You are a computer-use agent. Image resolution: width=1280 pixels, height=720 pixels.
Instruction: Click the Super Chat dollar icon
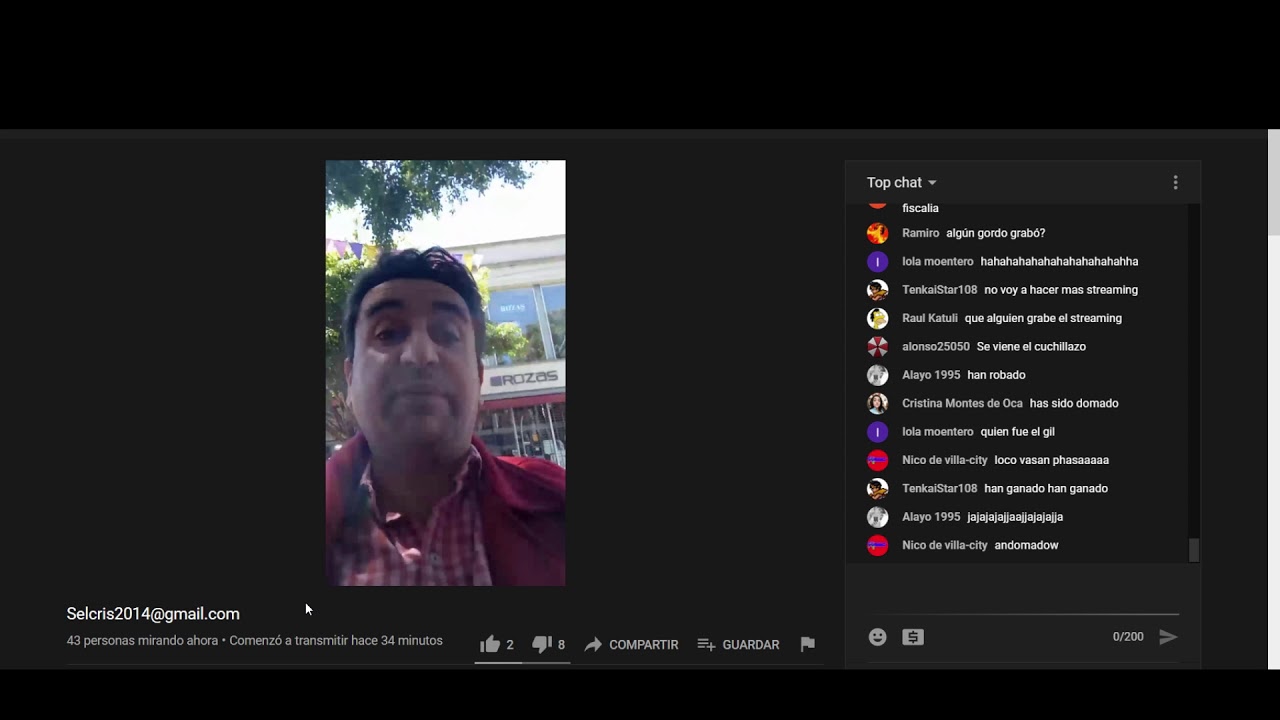click(x=913, y=637)
